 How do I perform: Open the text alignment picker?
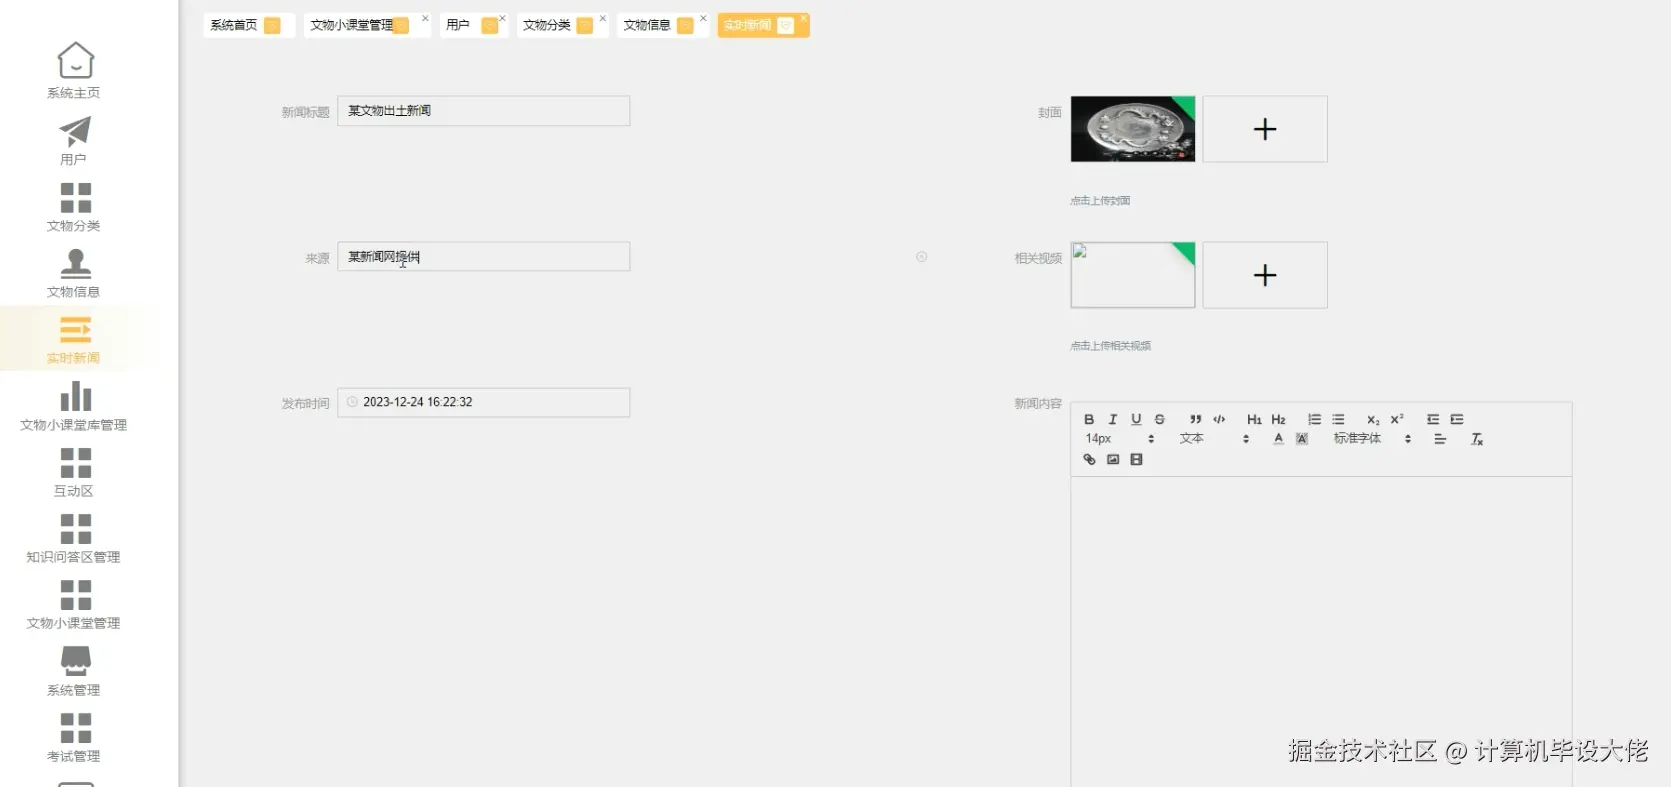1440,439
